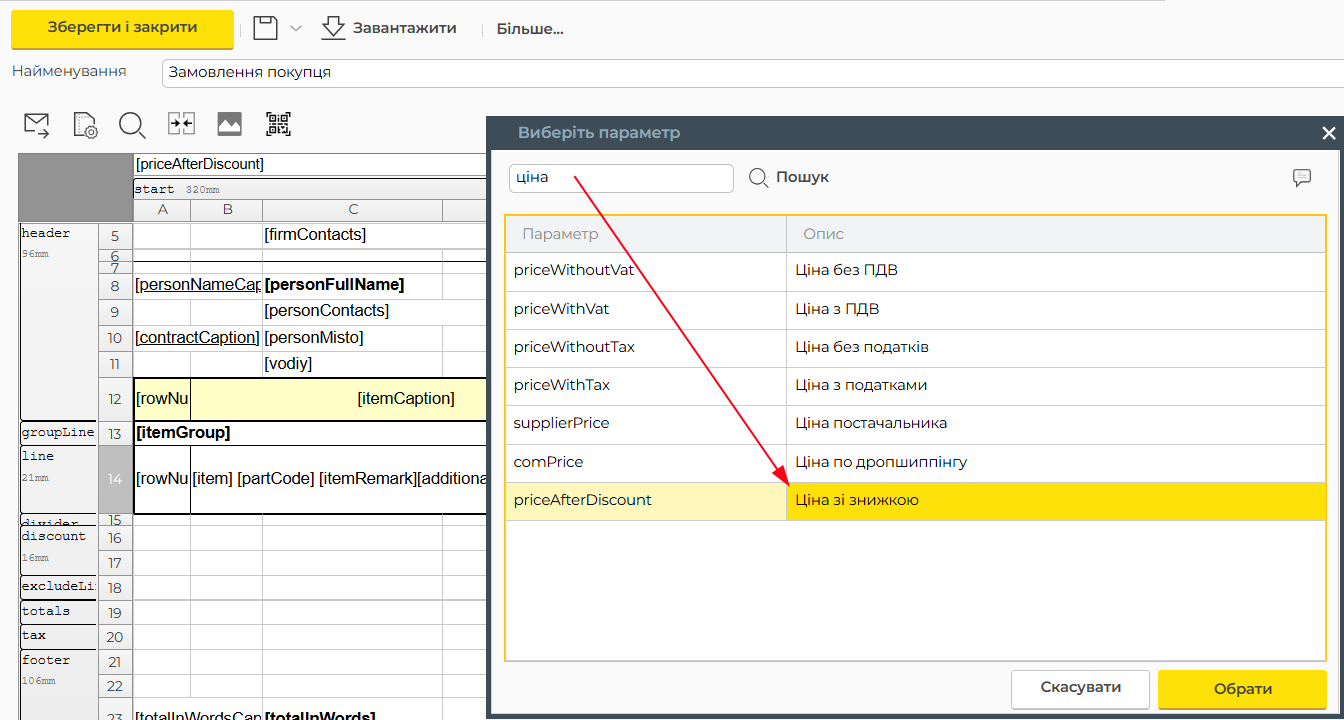
Task: Click the Ціна по дропшиппінгу description cell
Action: coord(1056,462)
